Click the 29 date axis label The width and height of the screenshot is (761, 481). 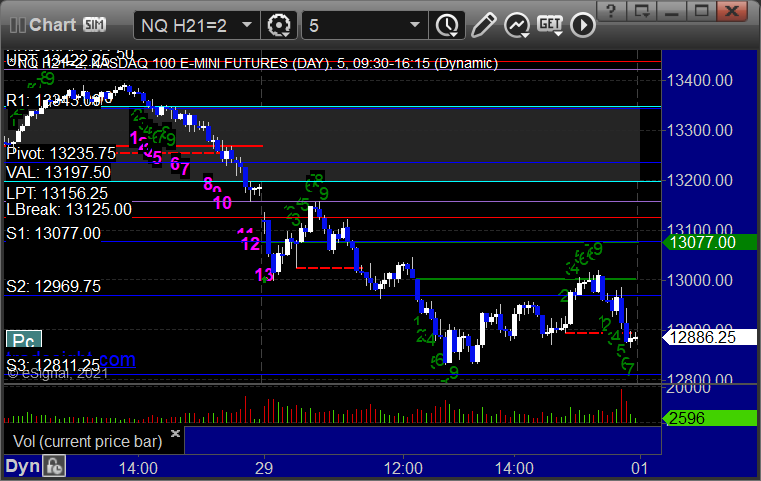point(264,468)
